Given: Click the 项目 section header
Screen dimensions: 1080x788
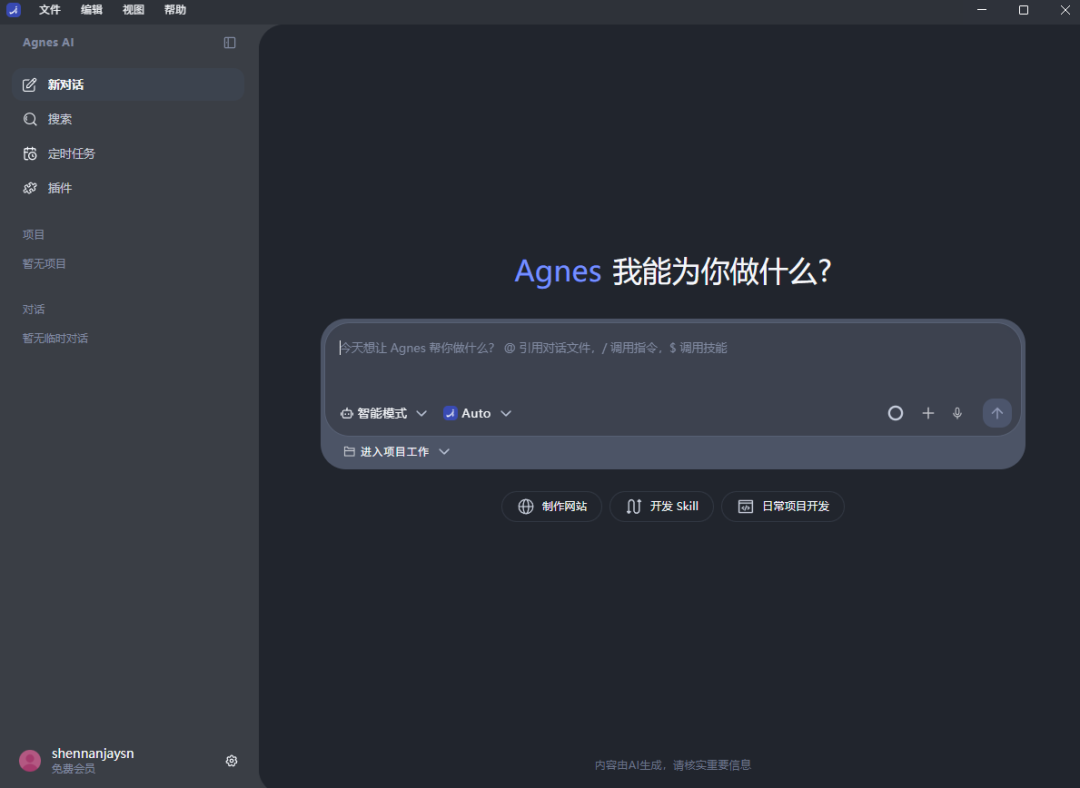Looking at the screenshot, I should [x=33, y=234].
